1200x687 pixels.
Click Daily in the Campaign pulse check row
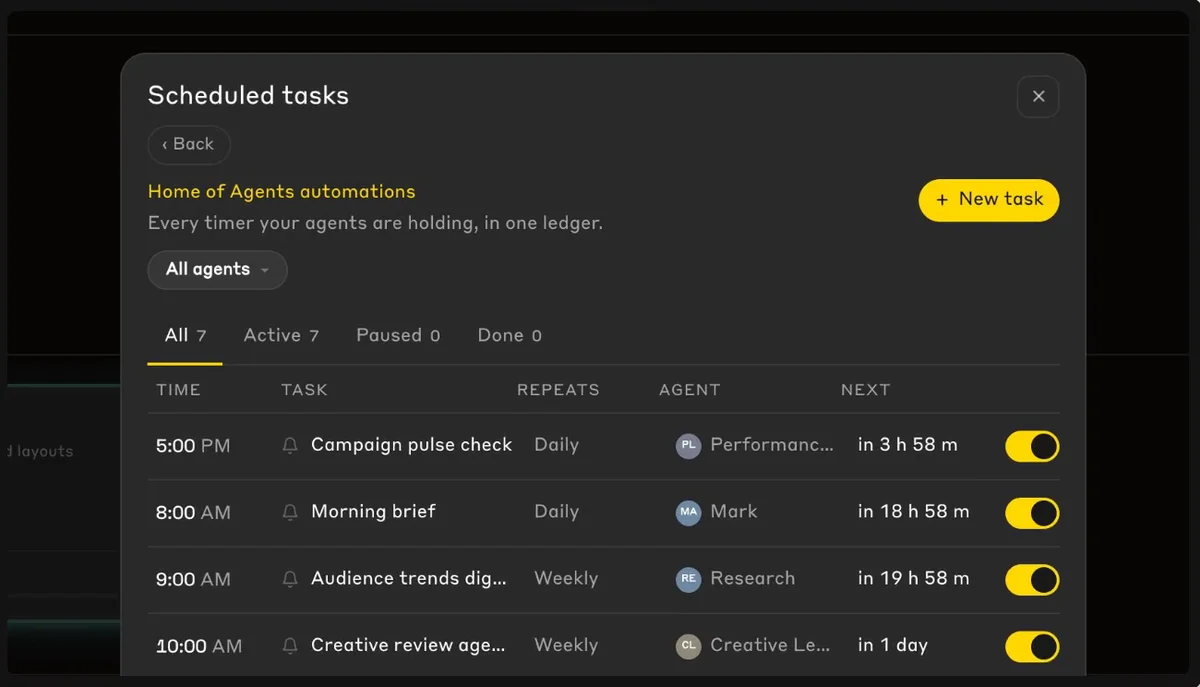click(557, 445)
